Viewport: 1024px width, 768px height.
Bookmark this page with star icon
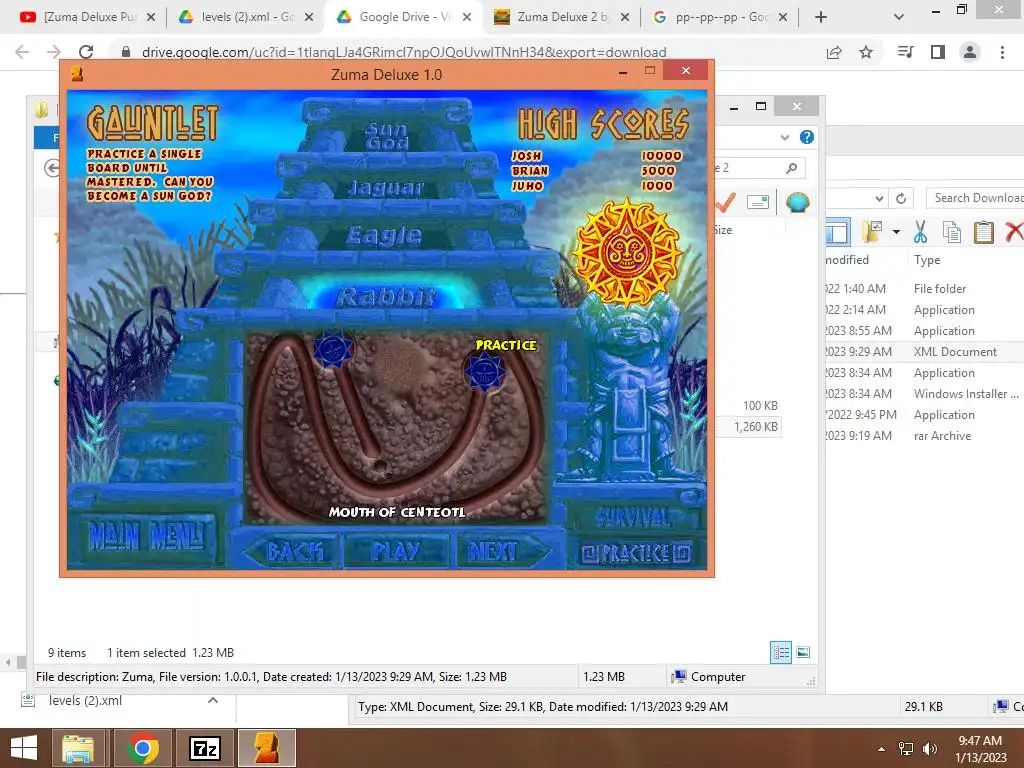pyautogui.click(x=866, y=52)
